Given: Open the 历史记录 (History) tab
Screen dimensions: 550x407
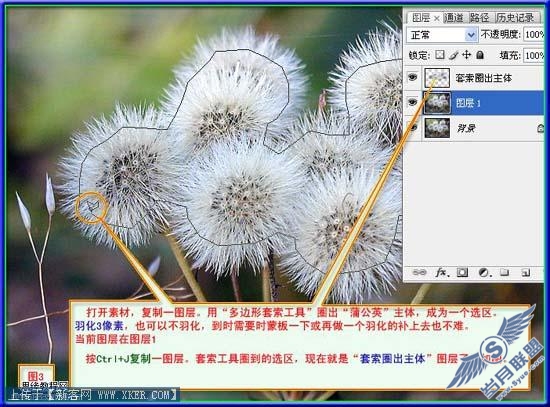Looking at the screenshot, I should point(515,18).
